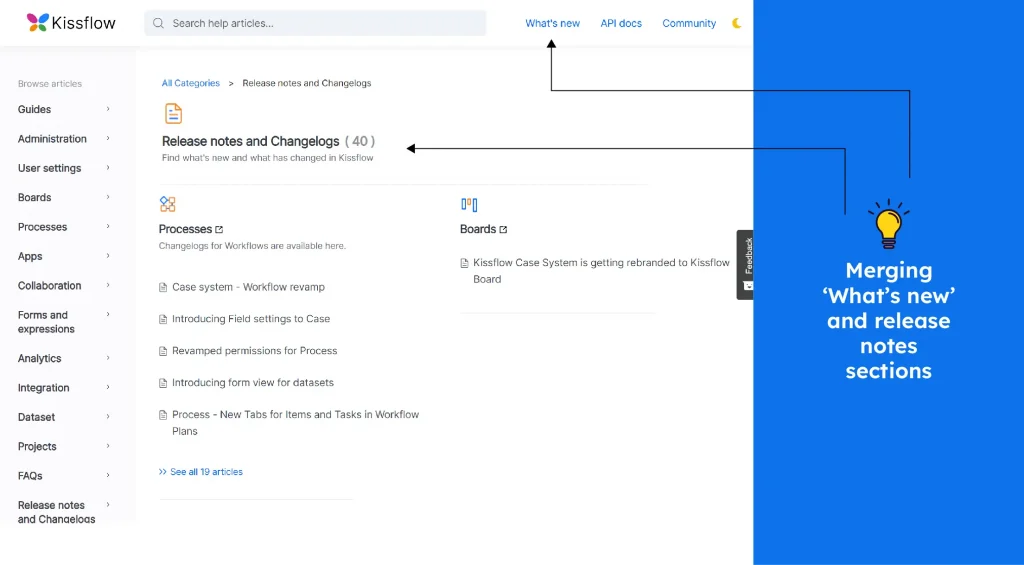Click the double chevron before See all articles

[163, 472]
